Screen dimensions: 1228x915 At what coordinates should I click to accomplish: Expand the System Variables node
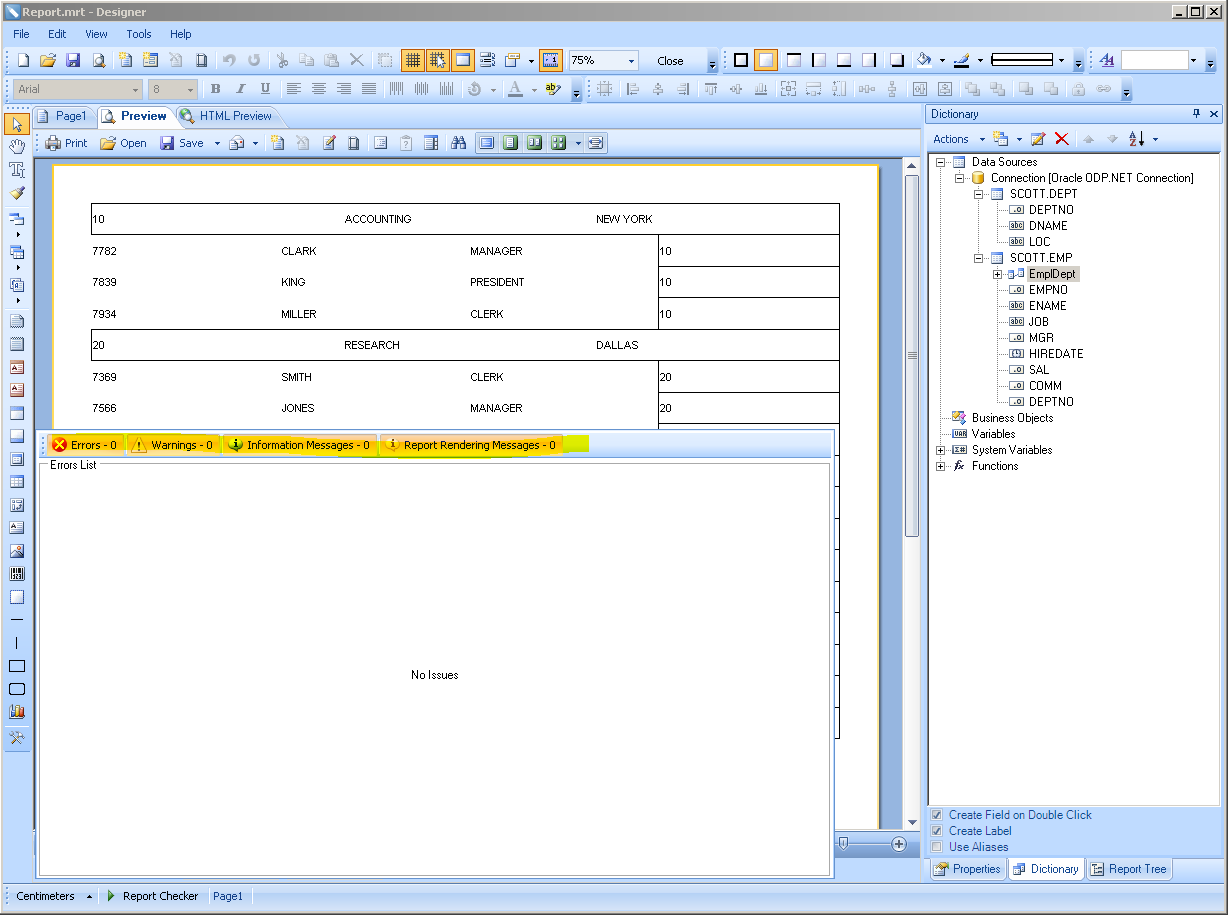tap(941, 450)
